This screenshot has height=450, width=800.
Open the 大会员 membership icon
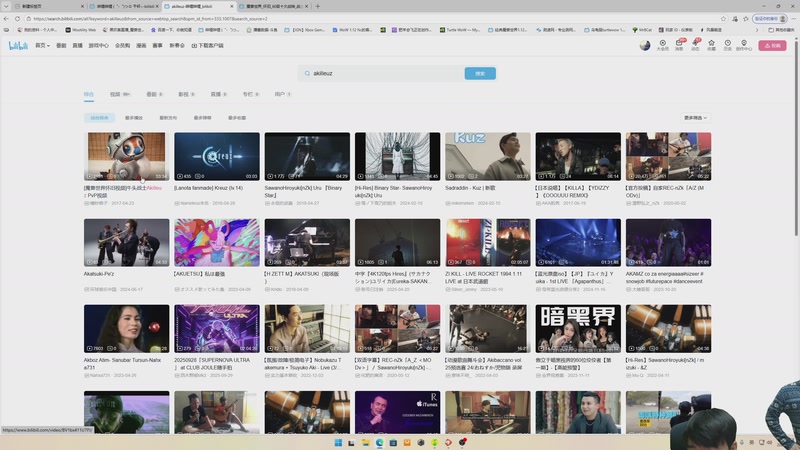click(662, 45)
